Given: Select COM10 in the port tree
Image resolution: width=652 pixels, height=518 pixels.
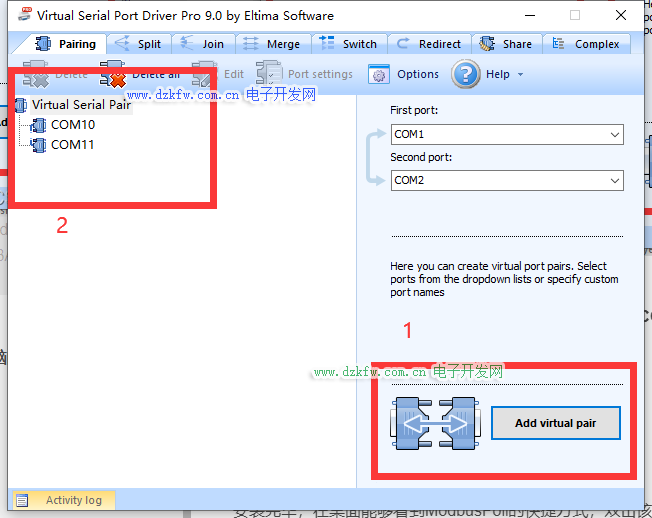Looking at the screenshot, I should pos(72,125).
